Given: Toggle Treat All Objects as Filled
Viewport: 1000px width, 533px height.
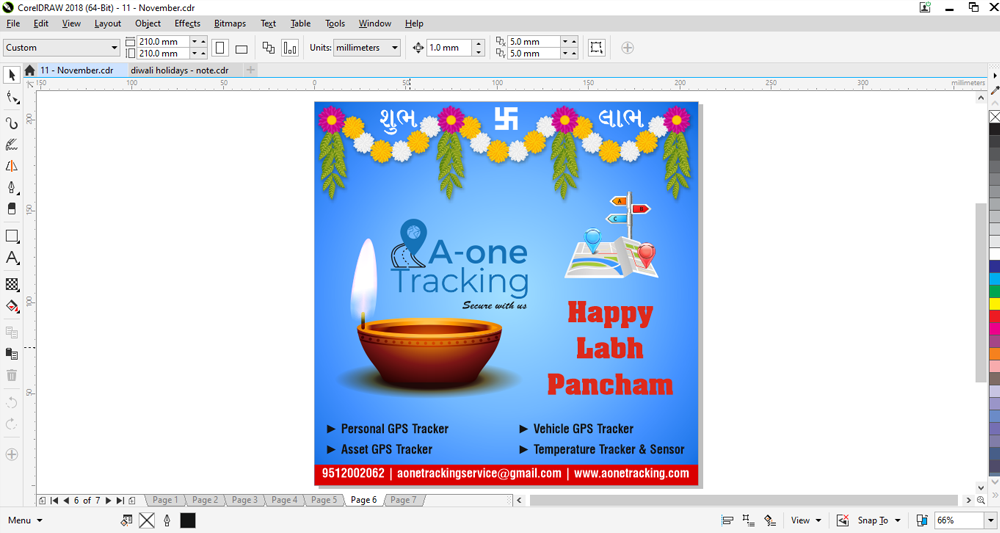Looking at the screenshot, I should (596, 48).
